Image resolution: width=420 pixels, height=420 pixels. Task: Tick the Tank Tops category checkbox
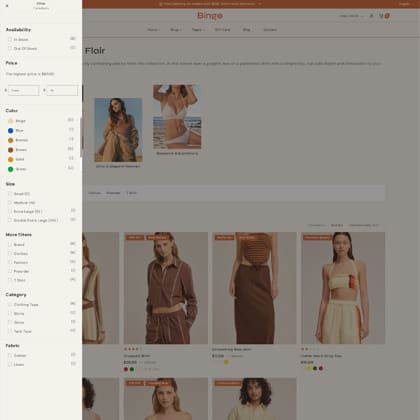click(10, 331)
